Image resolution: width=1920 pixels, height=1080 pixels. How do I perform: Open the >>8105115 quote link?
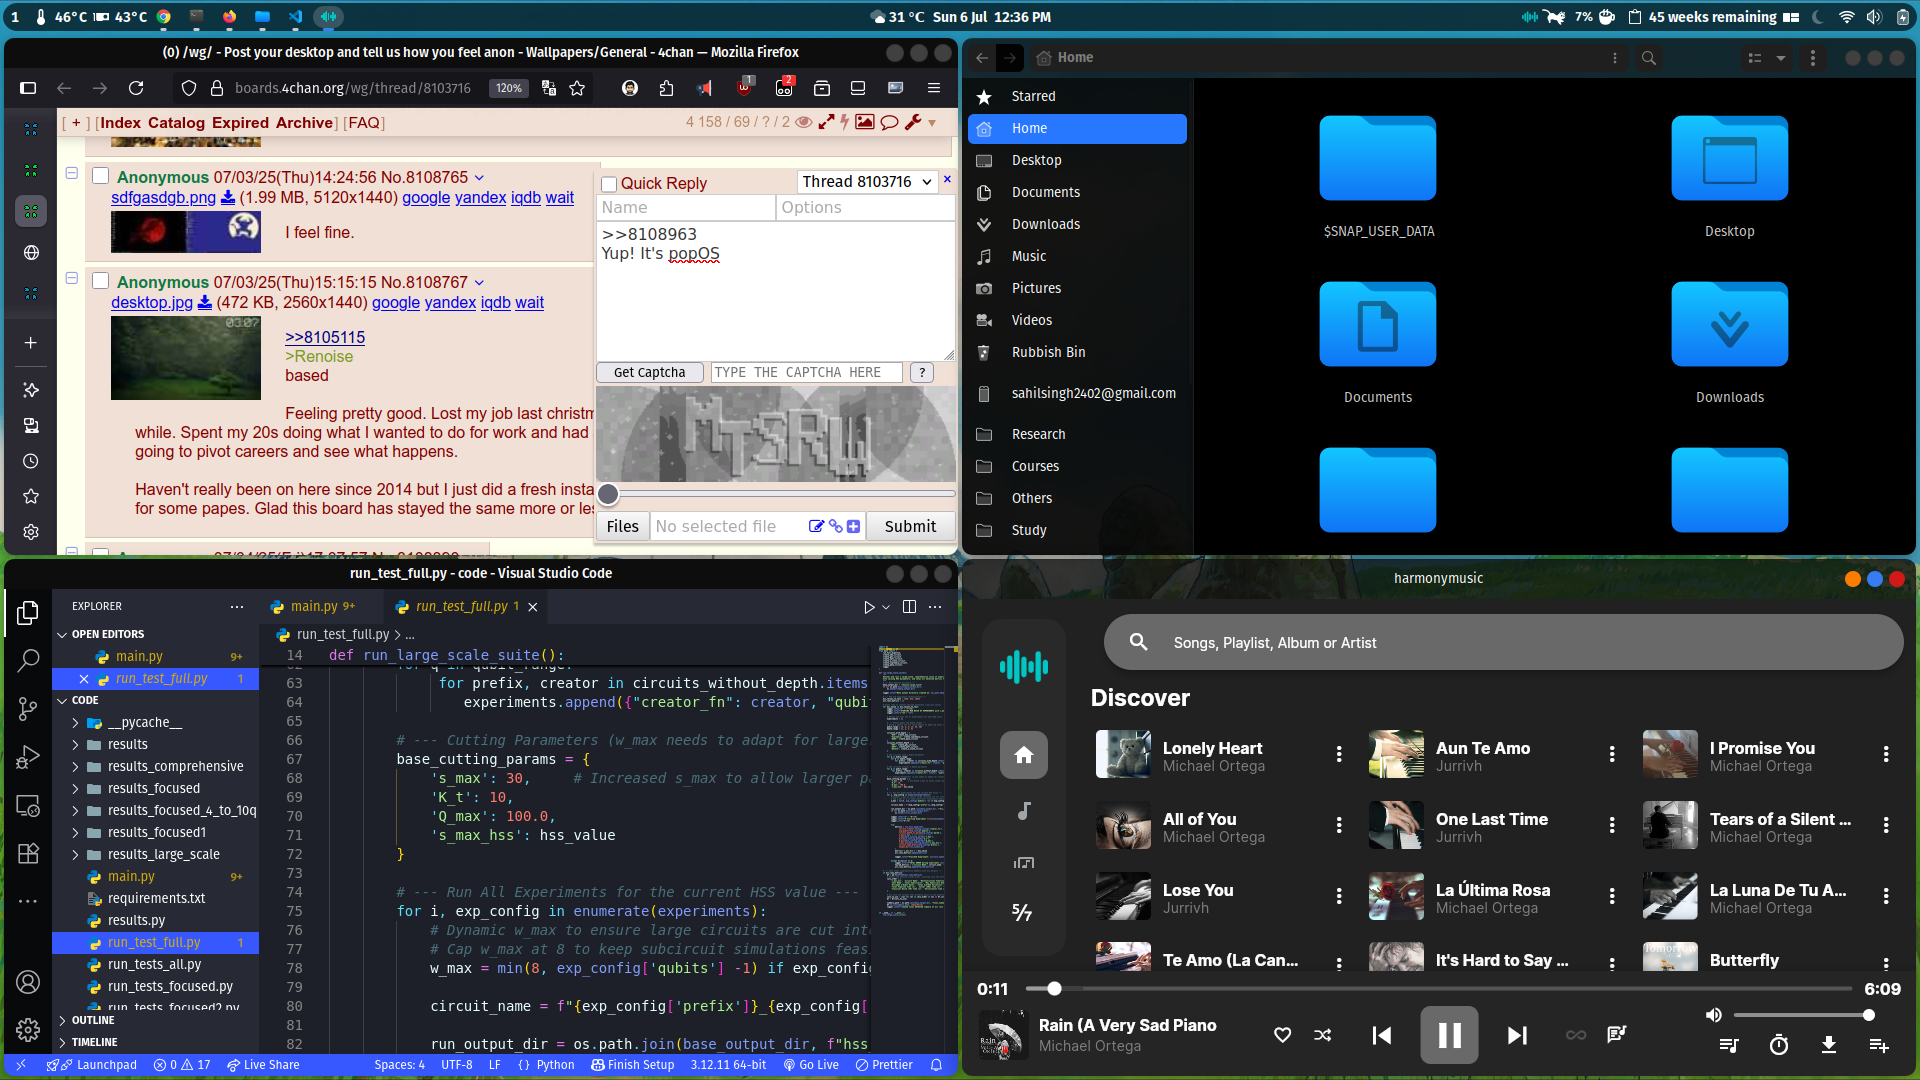[x=325, y=337]
